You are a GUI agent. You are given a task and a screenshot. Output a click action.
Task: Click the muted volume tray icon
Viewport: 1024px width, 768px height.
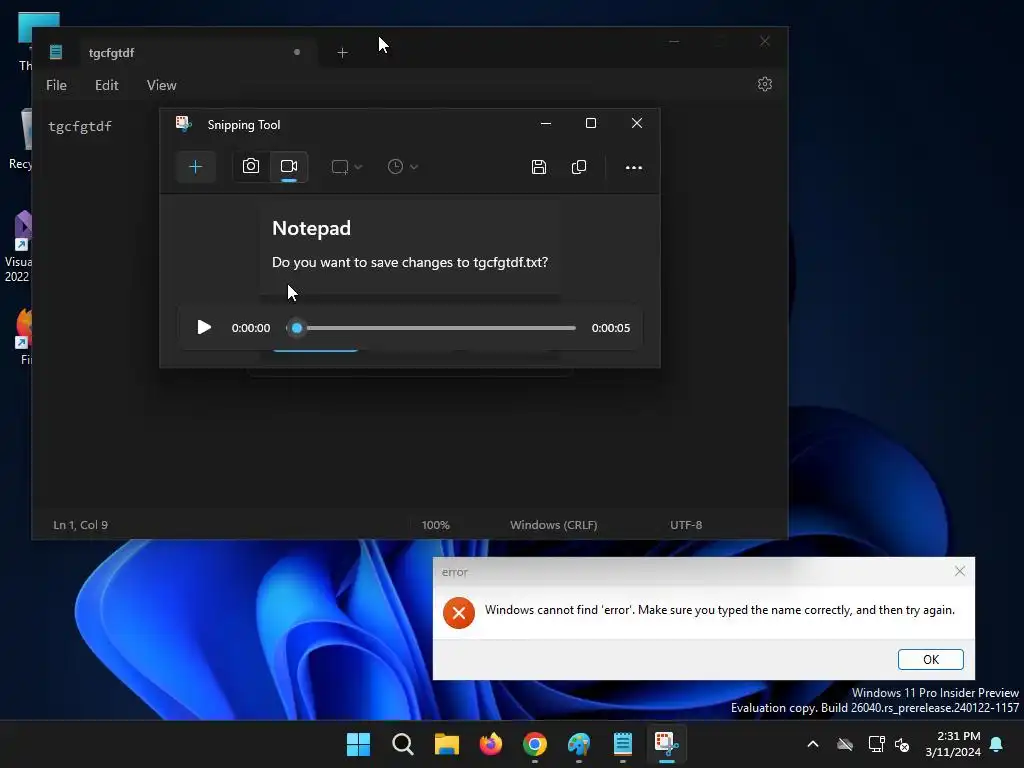point(902,744)
